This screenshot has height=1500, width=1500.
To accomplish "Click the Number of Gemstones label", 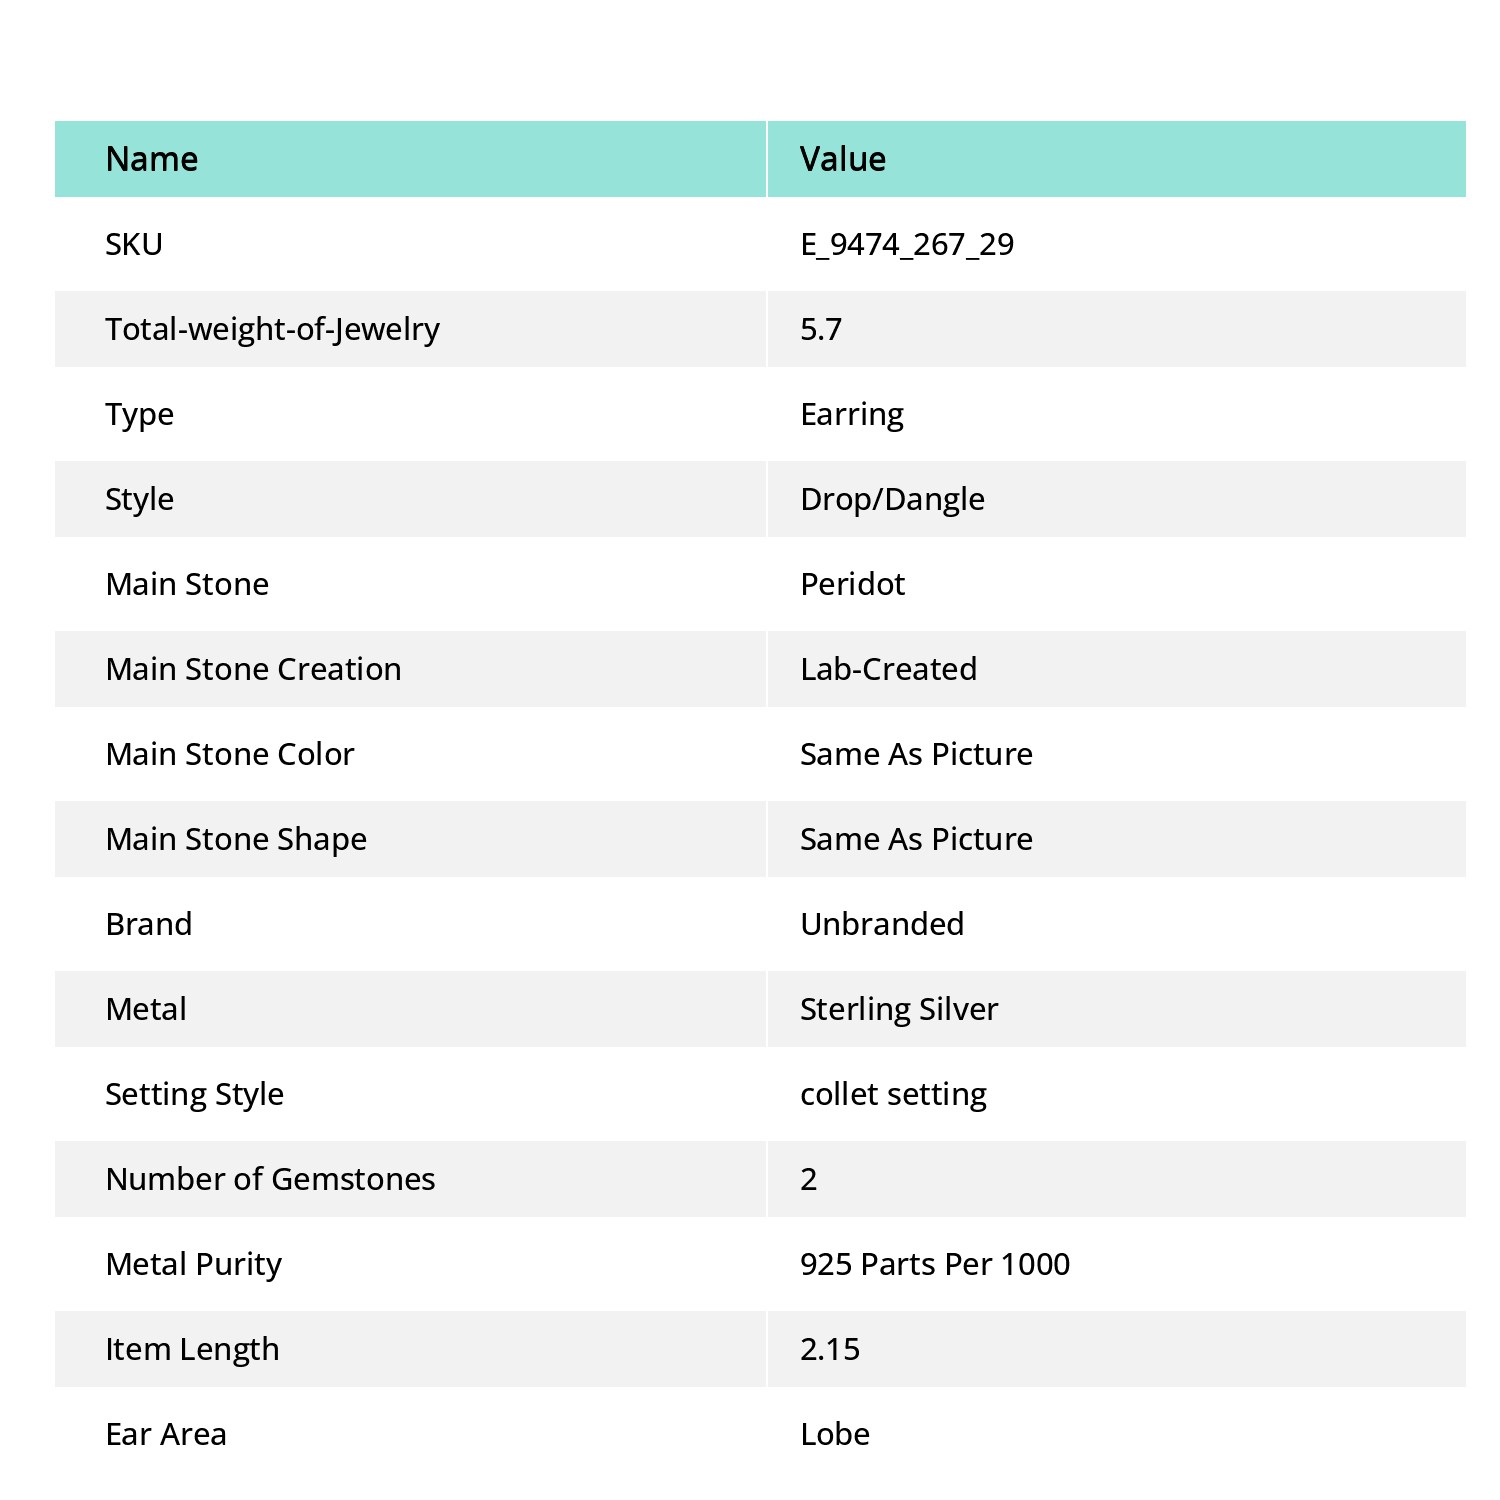I will [270, 1179].
